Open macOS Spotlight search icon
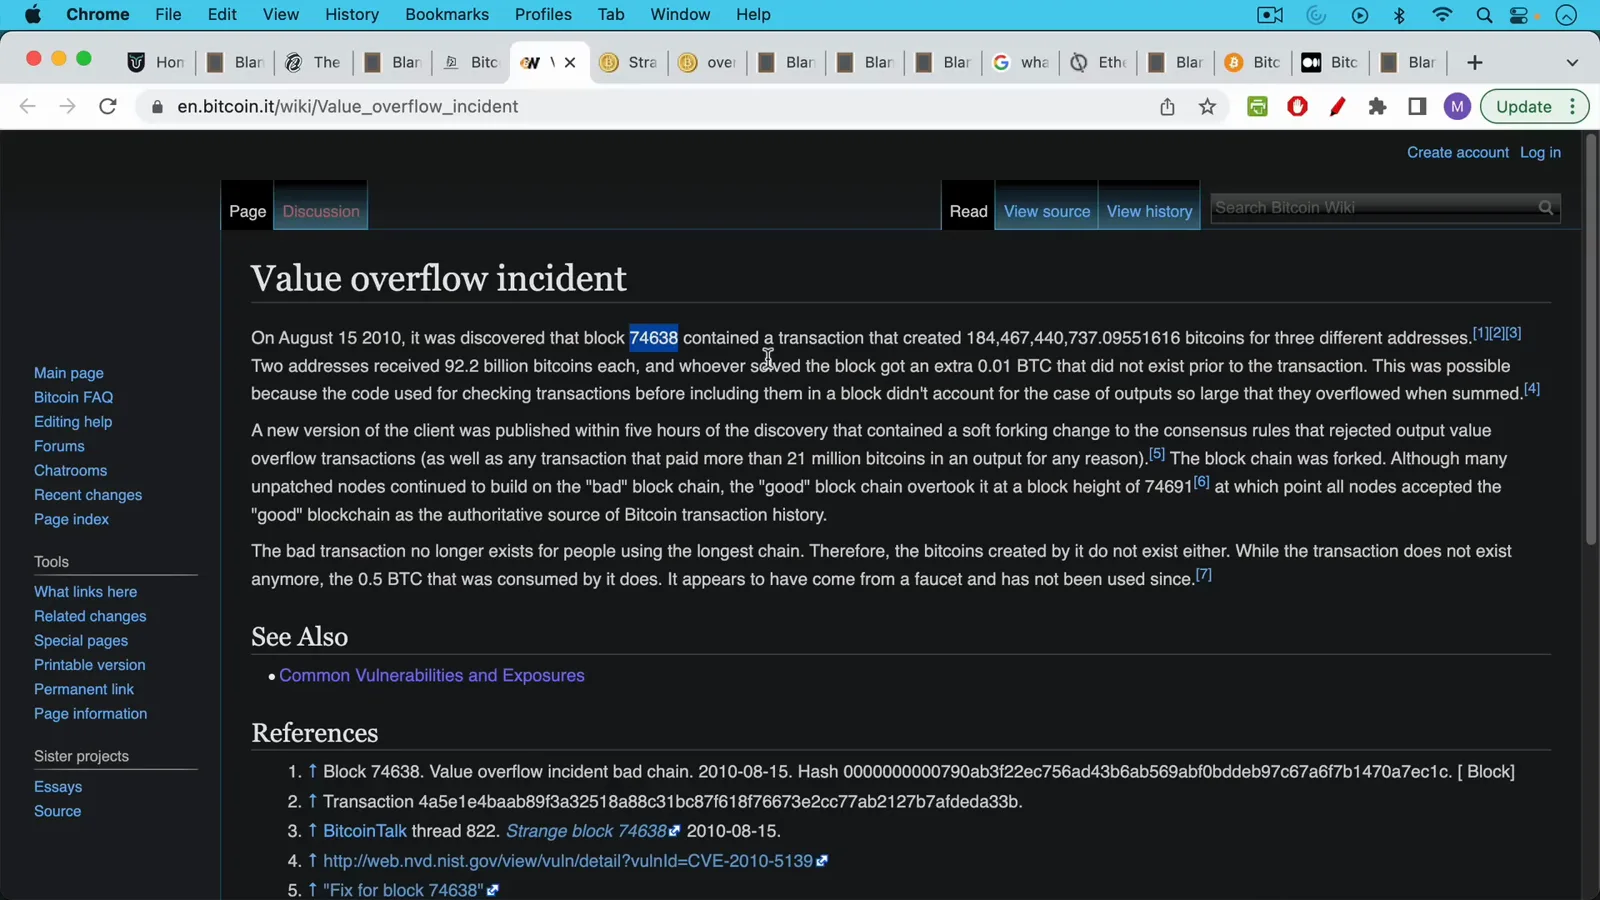Image resolution: width=1600 pixels, height=900 pixels. pyautogui.click(x=1484, y=15)
